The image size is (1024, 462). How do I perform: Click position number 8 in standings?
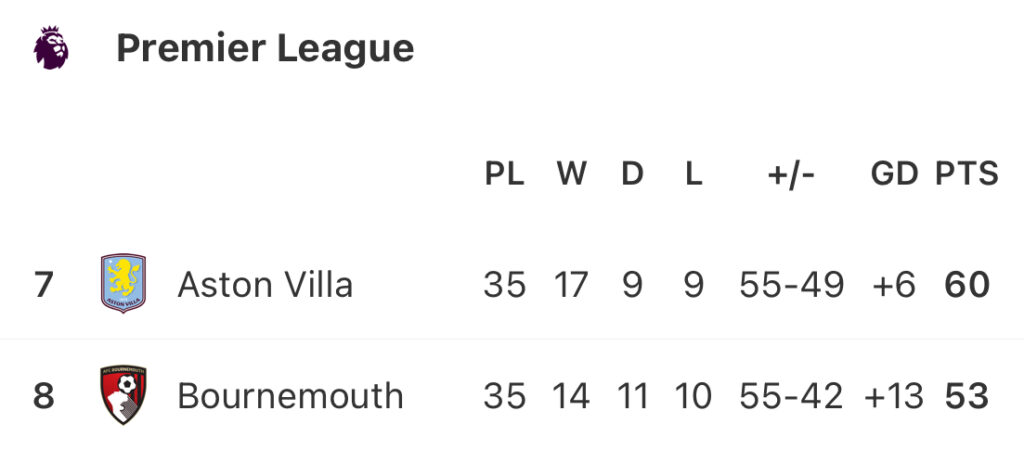pyautogui.click(x=44, y=396)
